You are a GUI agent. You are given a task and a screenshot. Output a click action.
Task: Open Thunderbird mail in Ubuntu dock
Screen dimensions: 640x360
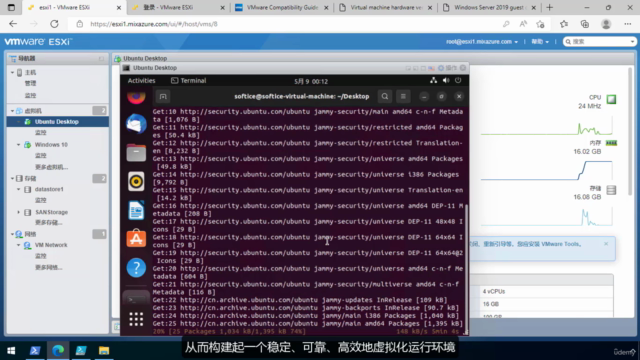136,124
